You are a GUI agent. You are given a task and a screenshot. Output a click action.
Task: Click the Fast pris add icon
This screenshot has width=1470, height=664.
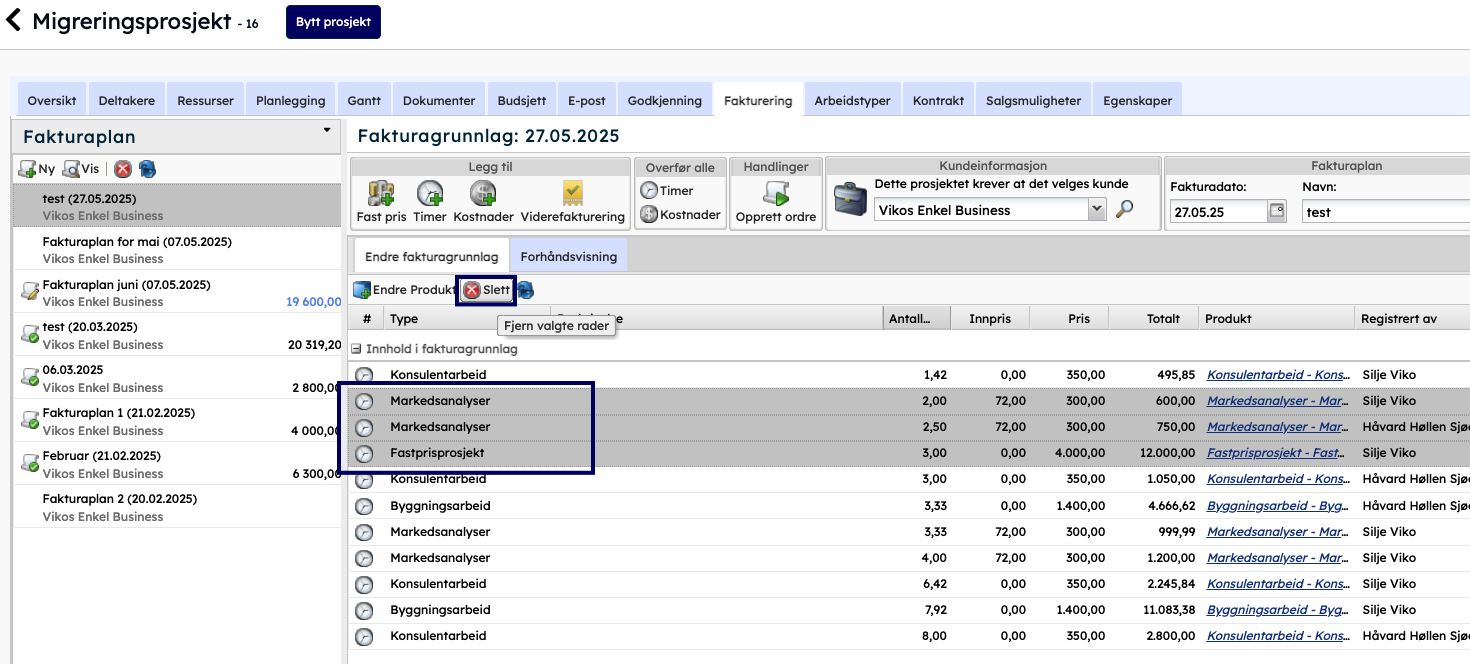381,194
